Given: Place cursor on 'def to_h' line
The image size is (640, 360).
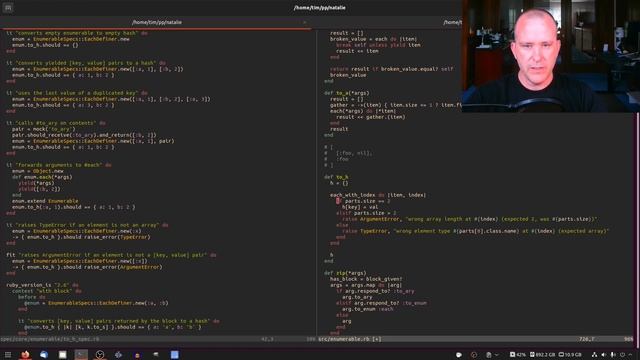Looking at the screenshot, I should click(336, 177).
